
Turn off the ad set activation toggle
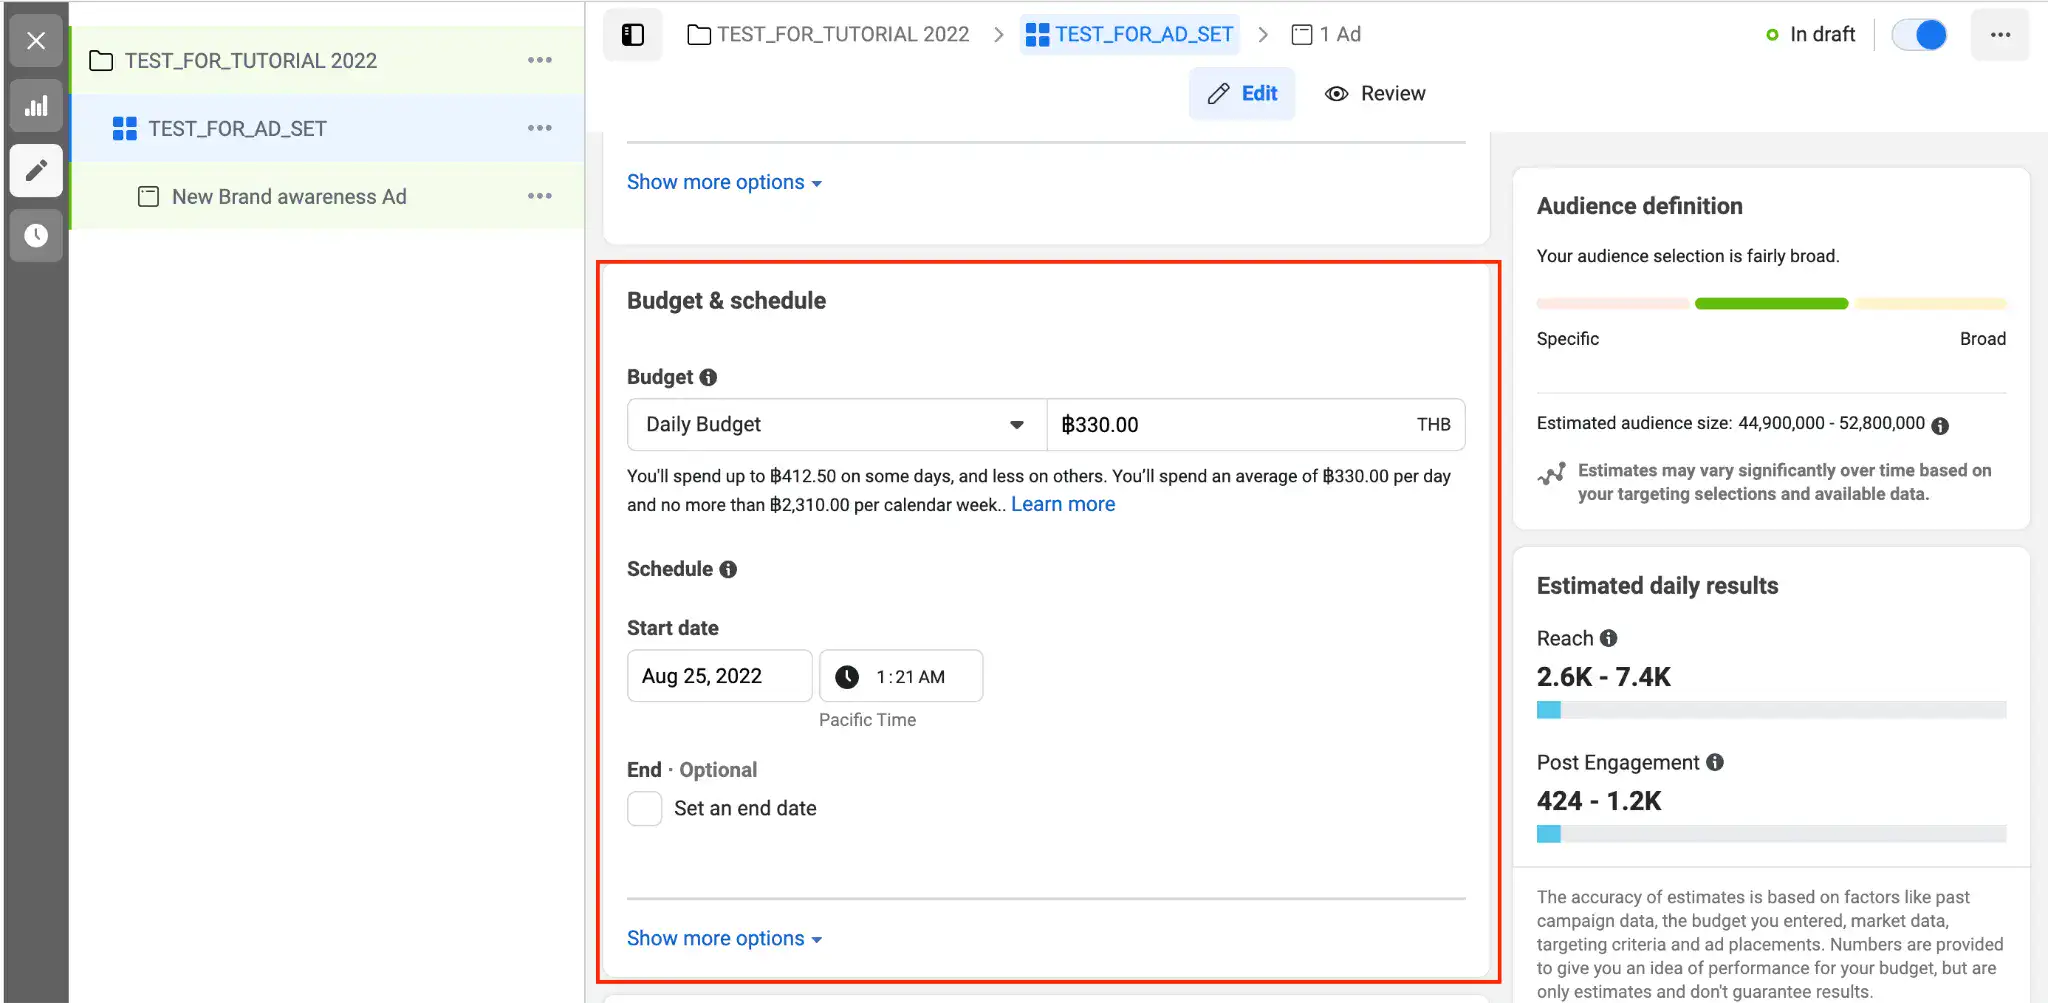[1919, 34]
